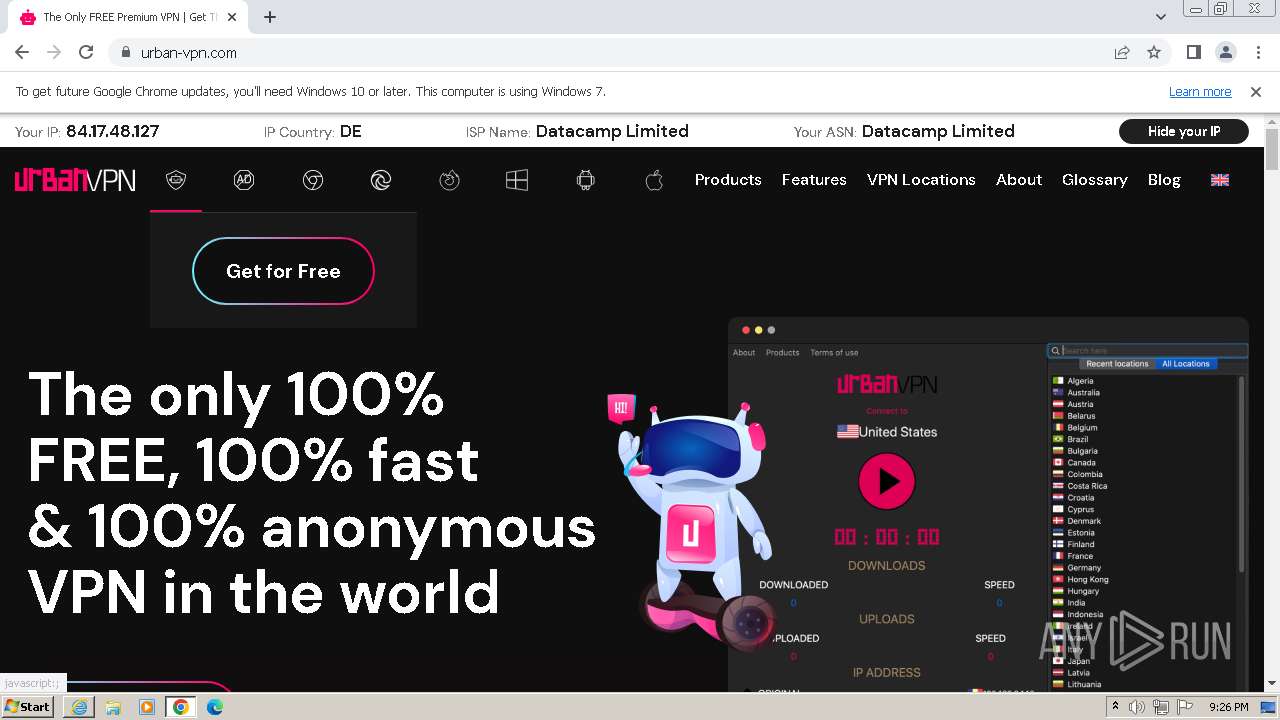Click Australia in the location list
Viewport: 1280px width, 720px height.
(1083, 393)
